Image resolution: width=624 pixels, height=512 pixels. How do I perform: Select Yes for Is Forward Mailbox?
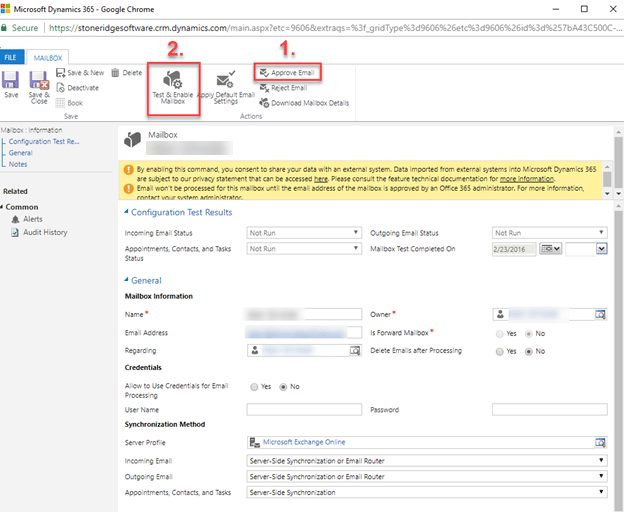pos(499,334)
